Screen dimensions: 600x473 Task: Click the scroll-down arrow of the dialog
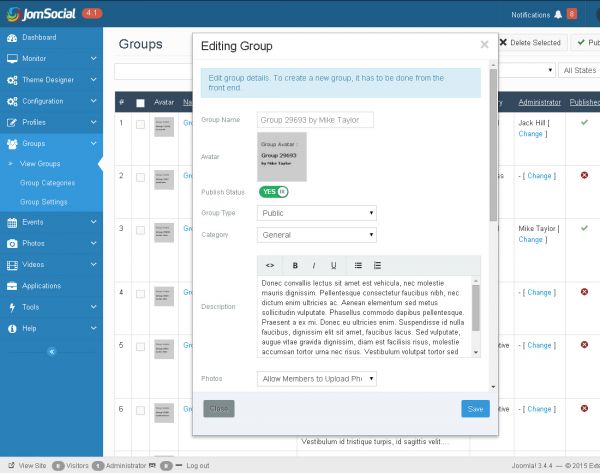(493, 387)
